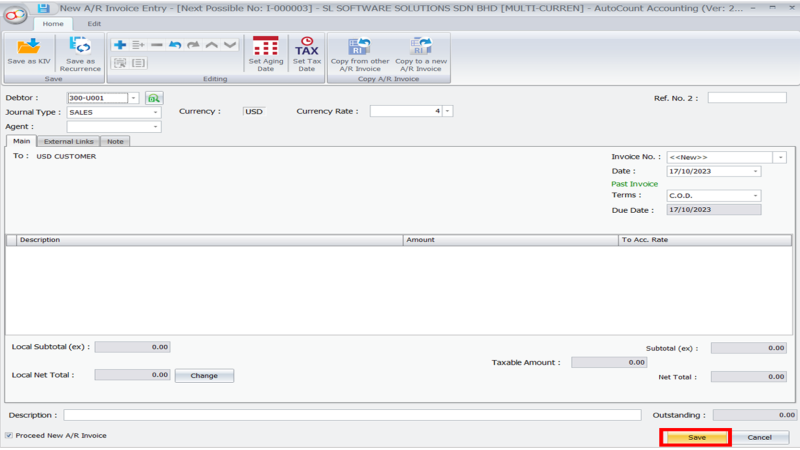Image resolution: width=800 pixels, height=450 pixels.
Task: Toggle Proceed New A/R Invoice checkbox
Action: tap(9, 435)
